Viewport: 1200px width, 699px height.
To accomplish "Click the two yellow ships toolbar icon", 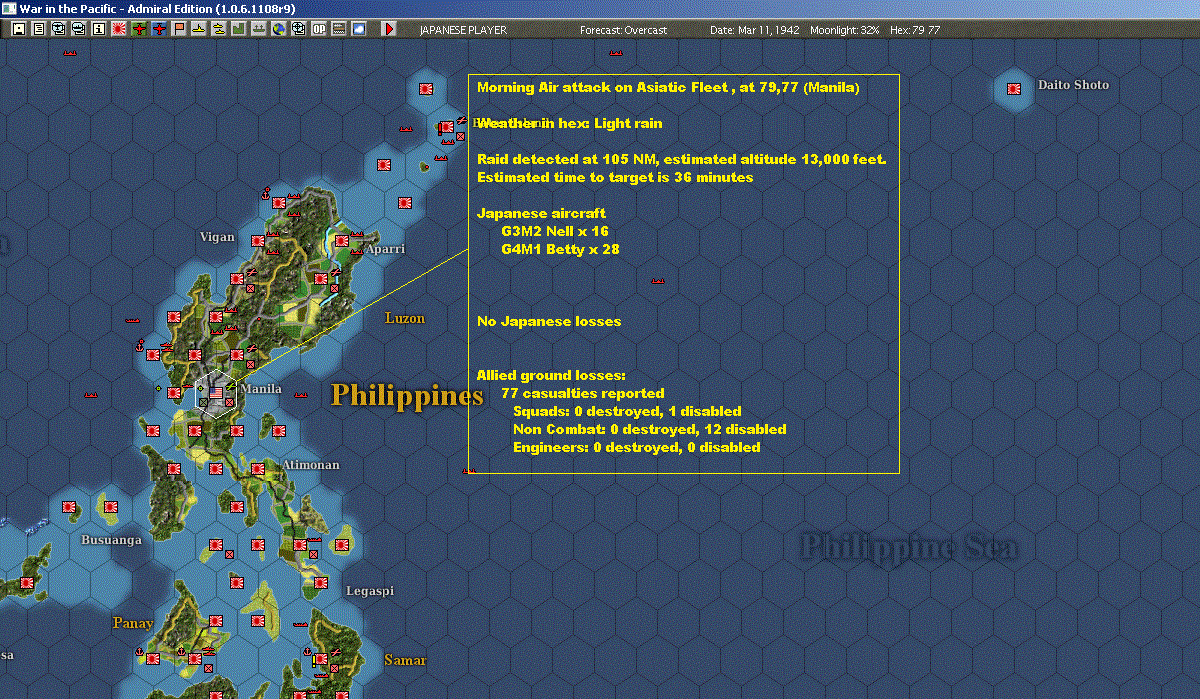I will pyautogui.click(x=219, y=29).
